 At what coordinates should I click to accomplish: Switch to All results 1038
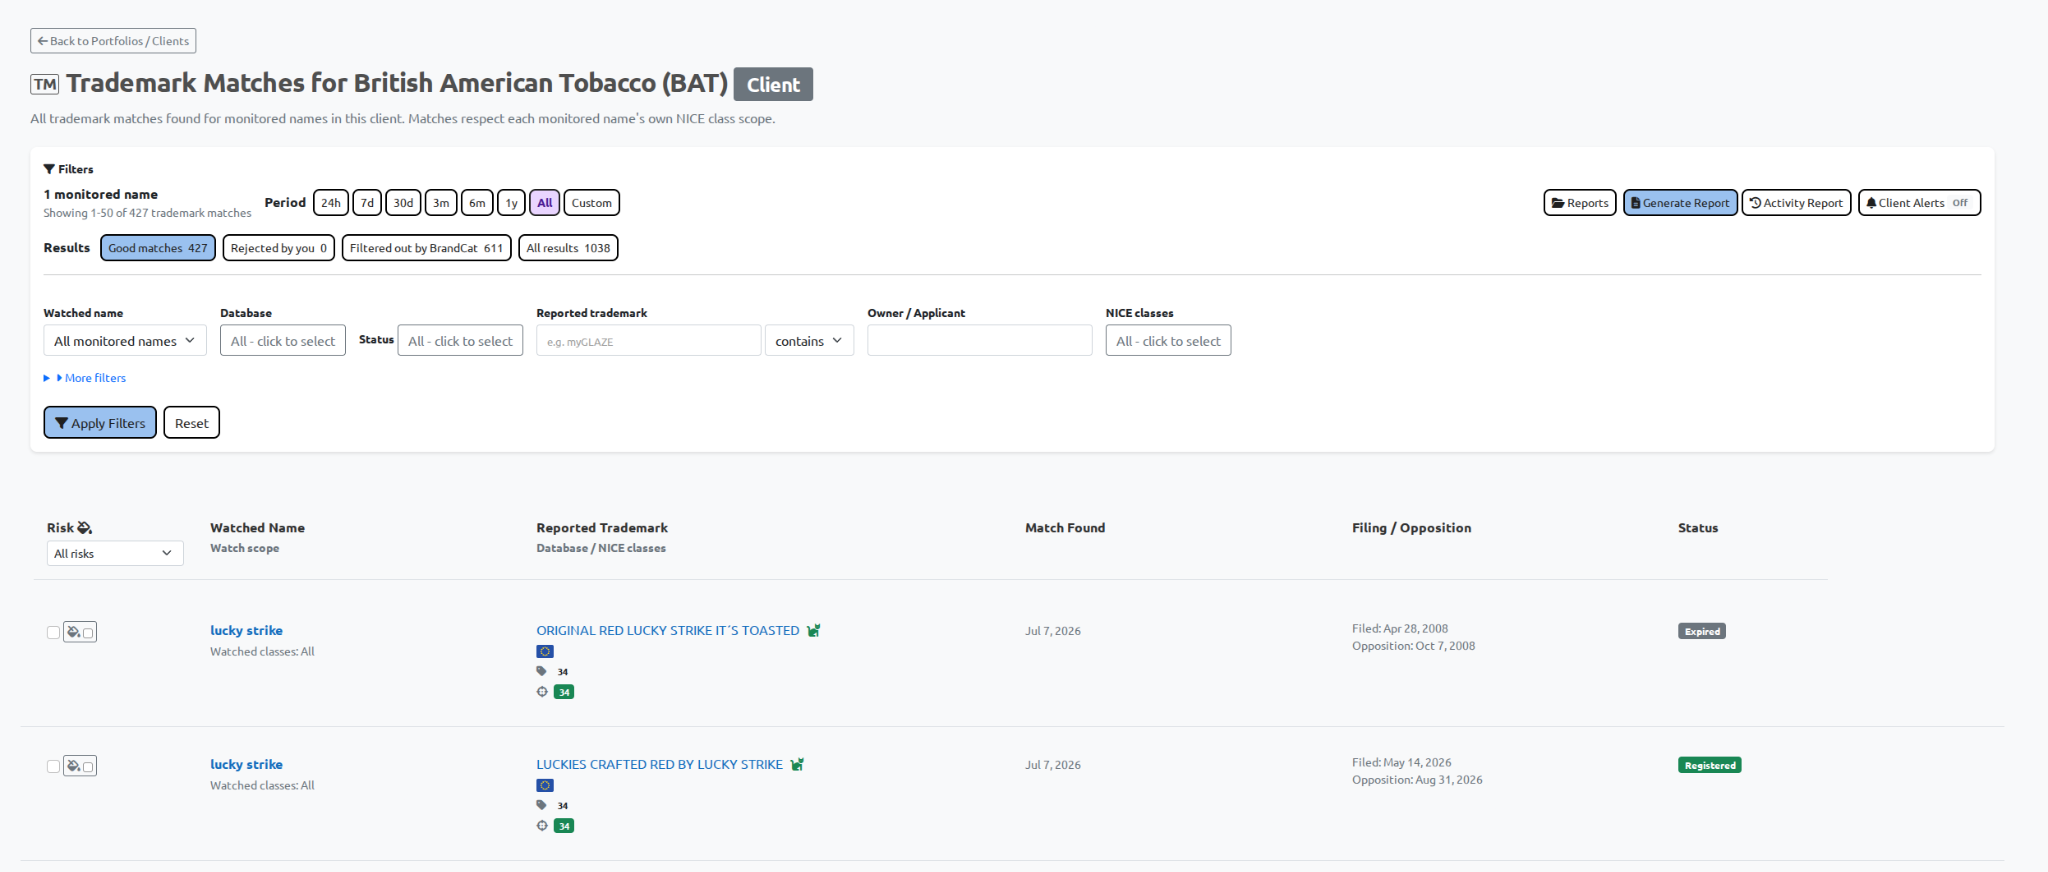[x=568, y=248]
